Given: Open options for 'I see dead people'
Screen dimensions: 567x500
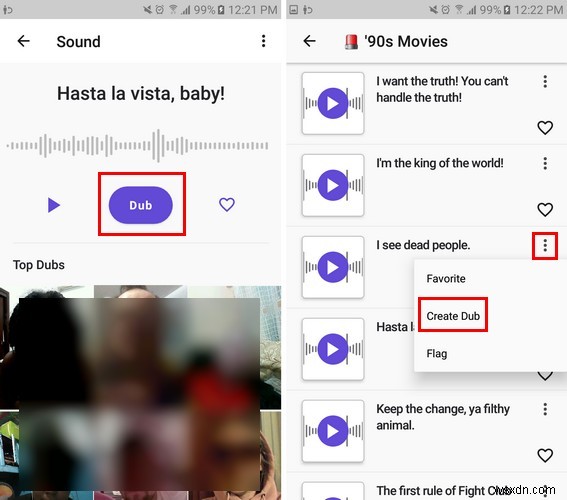Looking at the screenshot, I should click(x=545, y=246).
